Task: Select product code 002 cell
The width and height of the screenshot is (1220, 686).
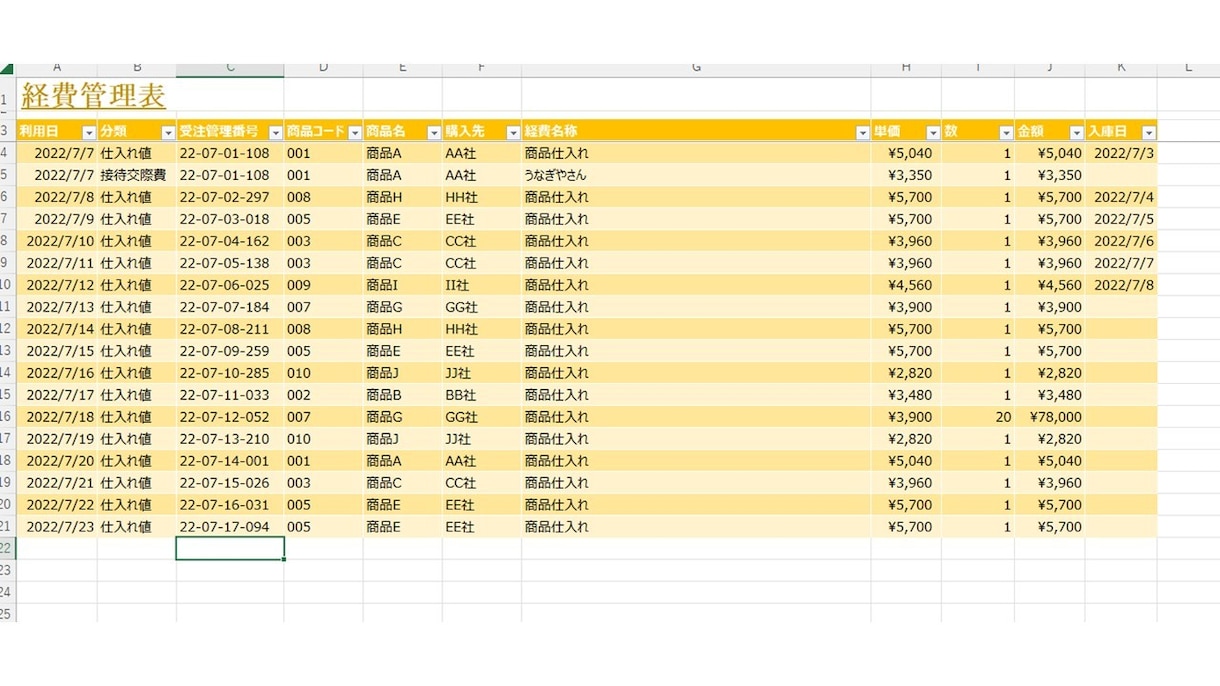Action: (x=324, y=395)
